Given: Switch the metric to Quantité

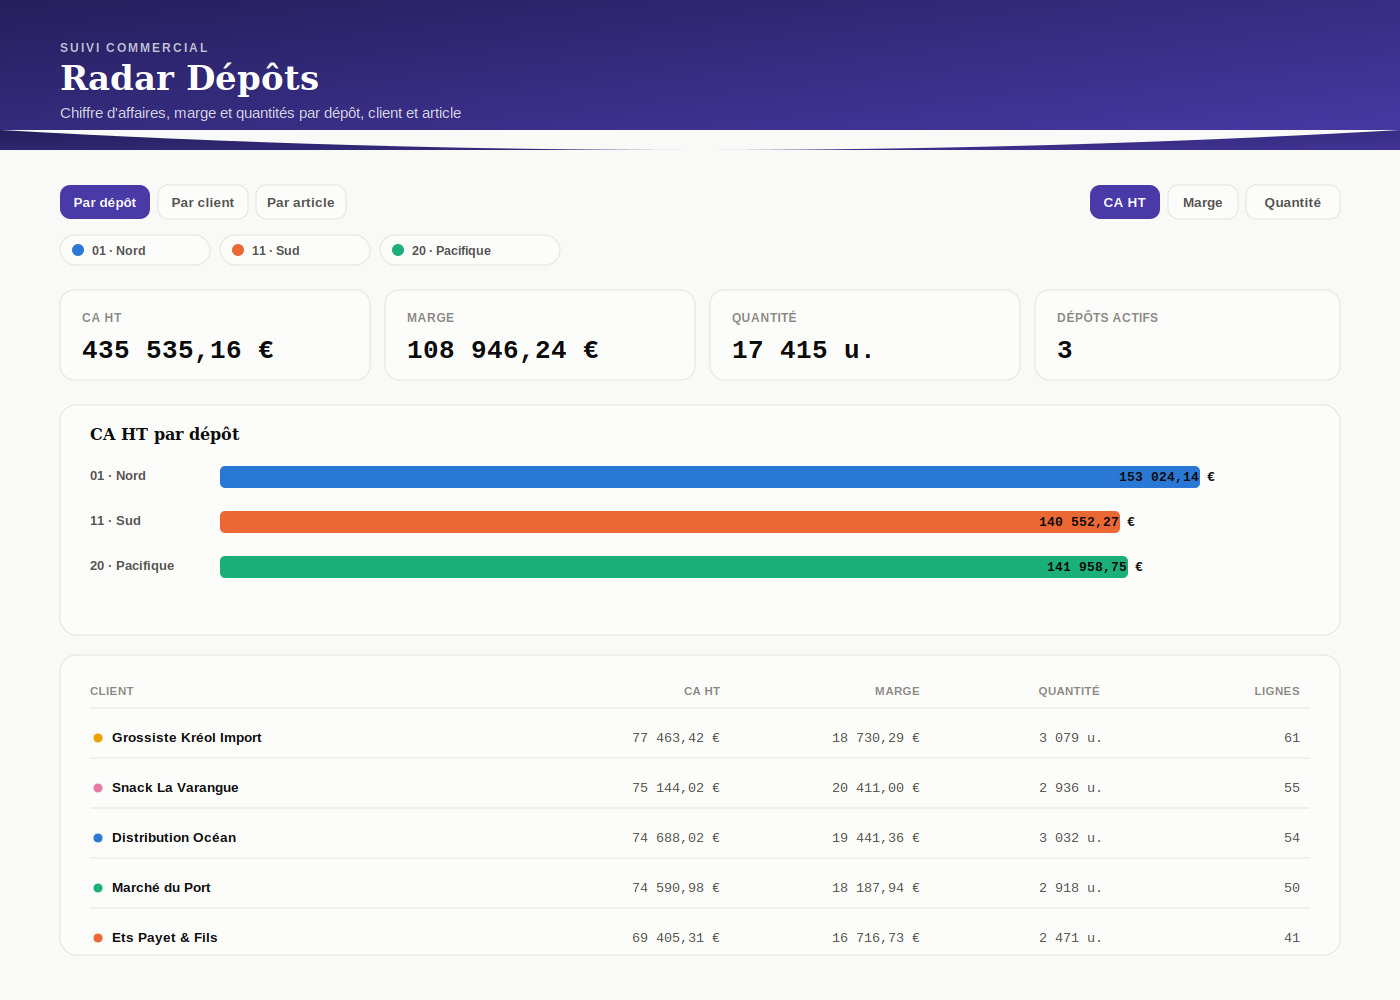Looking at the screenshot, I should (x=1293, y=202).
